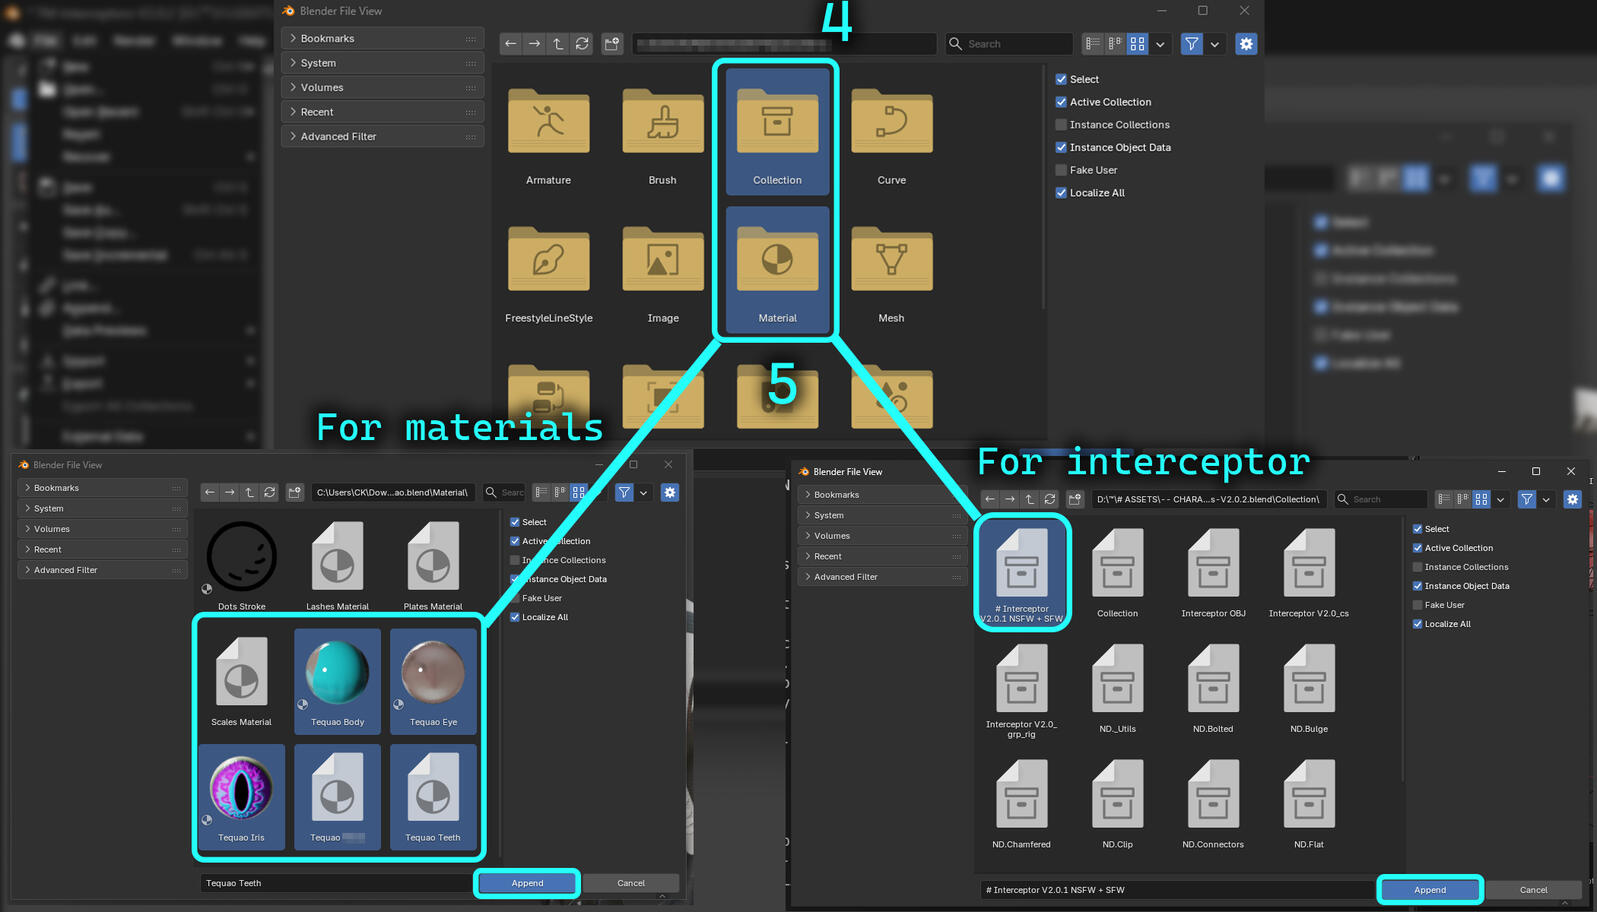The image size is (1597, 912).
Task: Enable Instance Collections in top File View
Action: coord(1061,125)
